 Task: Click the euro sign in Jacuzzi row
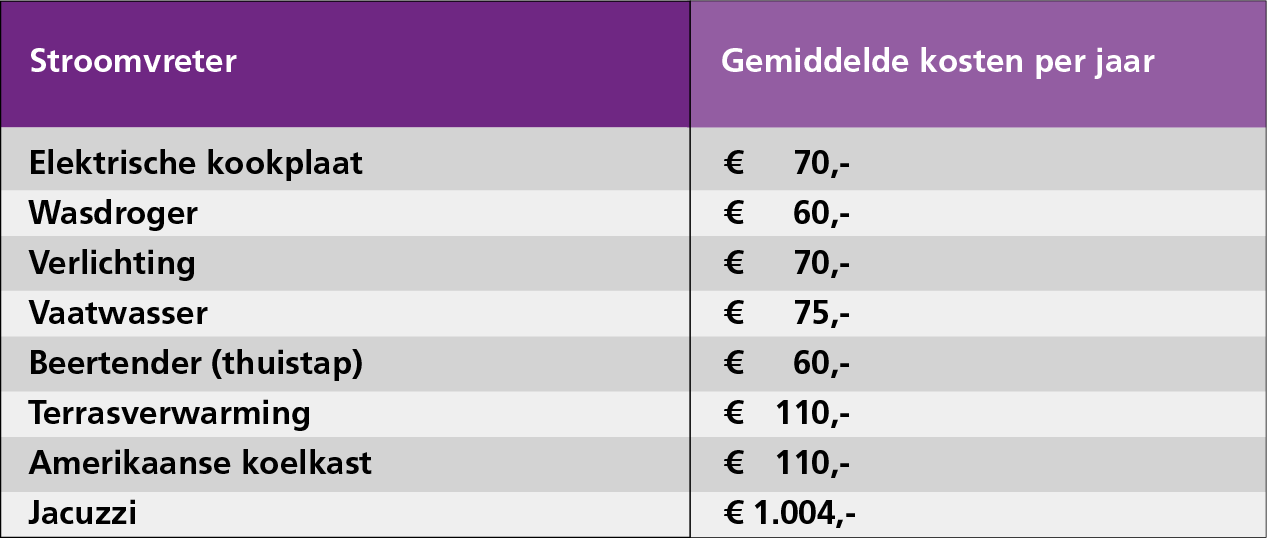[x=734, y=514]
